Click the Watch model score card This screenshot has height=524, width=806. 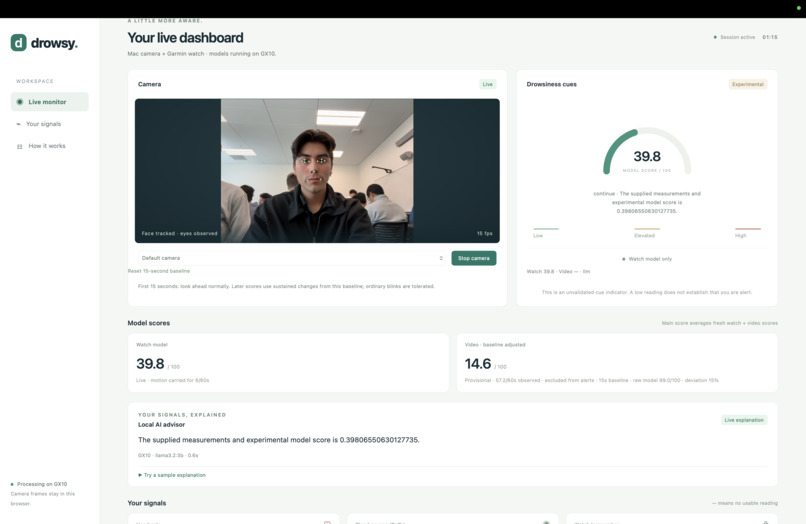[x=288, y=363]
